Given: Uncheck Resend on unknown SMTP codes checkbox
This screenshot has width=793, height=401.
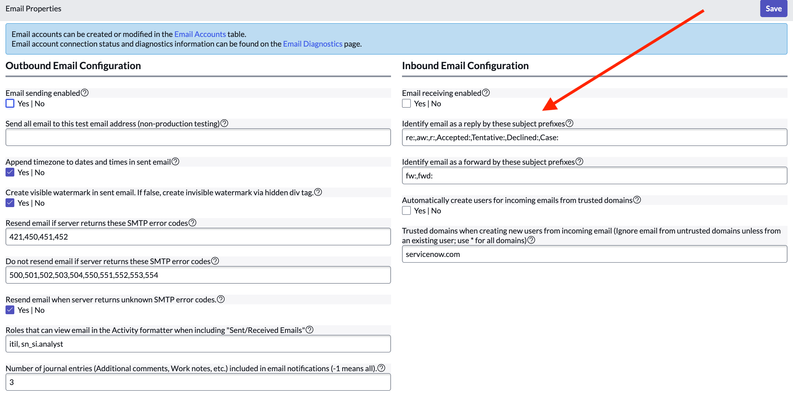Looking at the screenshot, I should pyautogui.click(x=10, y=310).
